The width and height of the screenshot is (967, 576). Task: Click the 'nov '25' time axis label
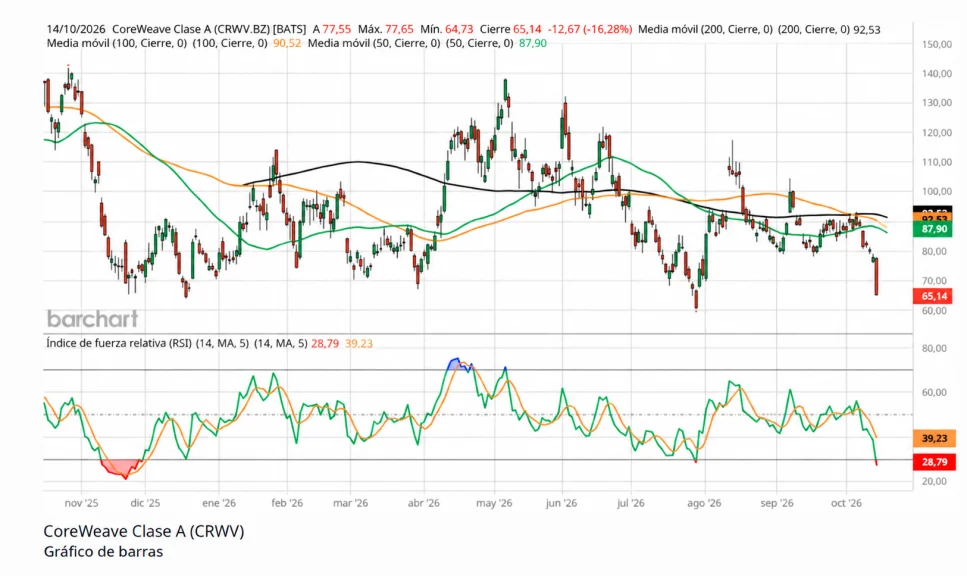point(81,503)
